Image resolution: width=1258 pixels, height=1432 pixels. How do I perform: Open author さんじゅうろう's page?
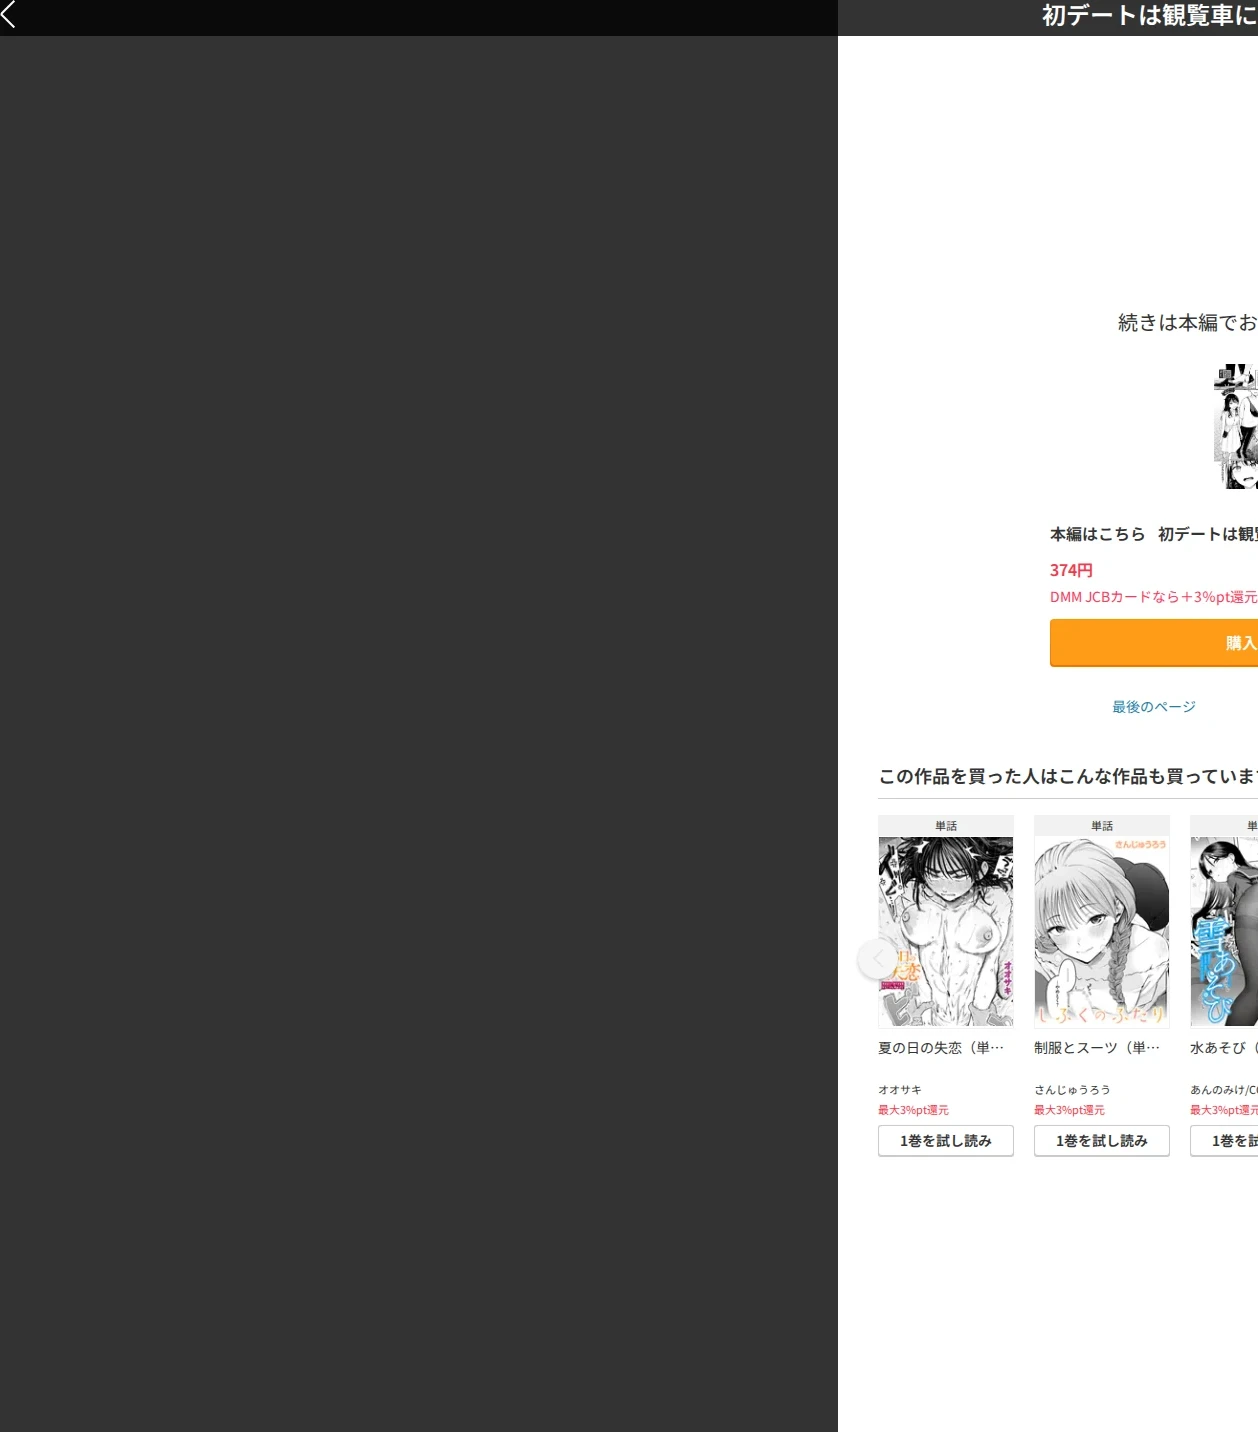[x=1072, y=1090]
